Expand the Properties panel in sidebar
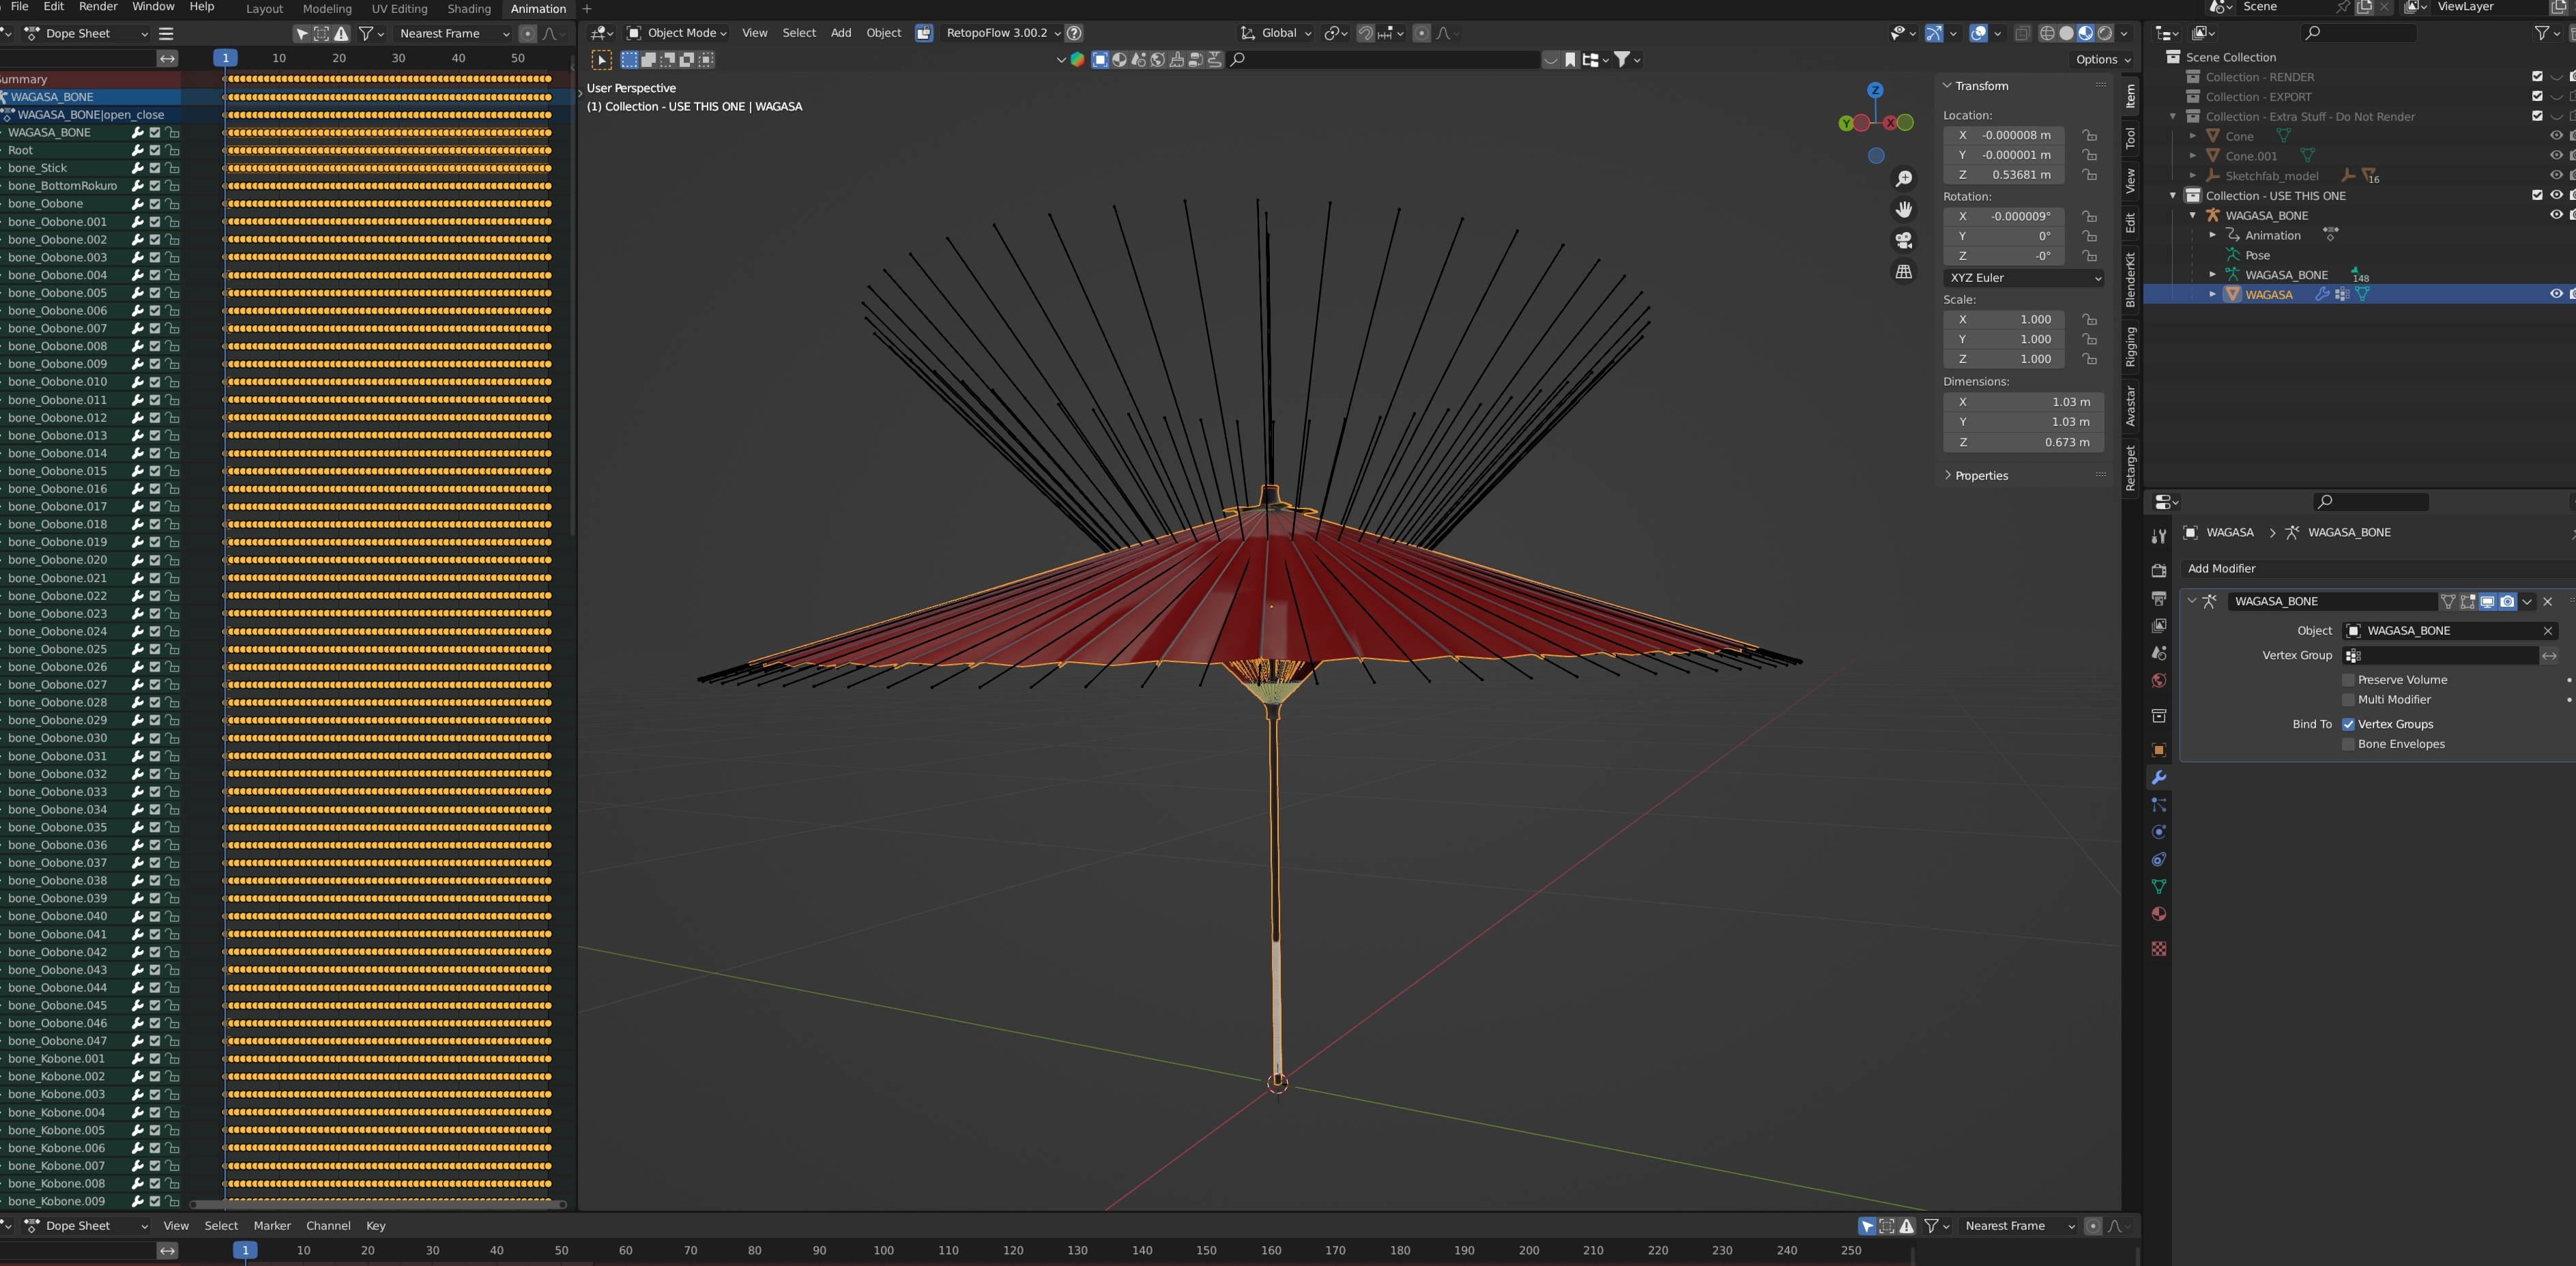The image size is (2576, 1266). coord(1980,476)
